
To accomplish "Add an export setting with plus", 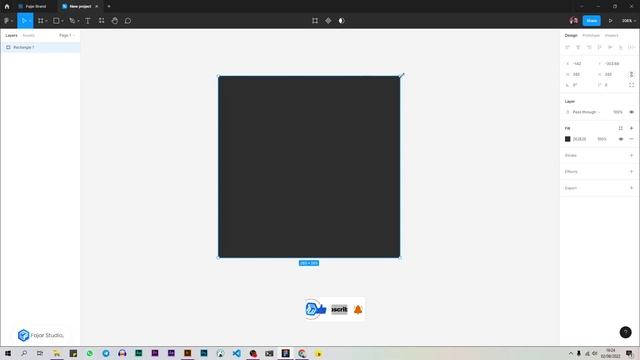I will (631, 188).
